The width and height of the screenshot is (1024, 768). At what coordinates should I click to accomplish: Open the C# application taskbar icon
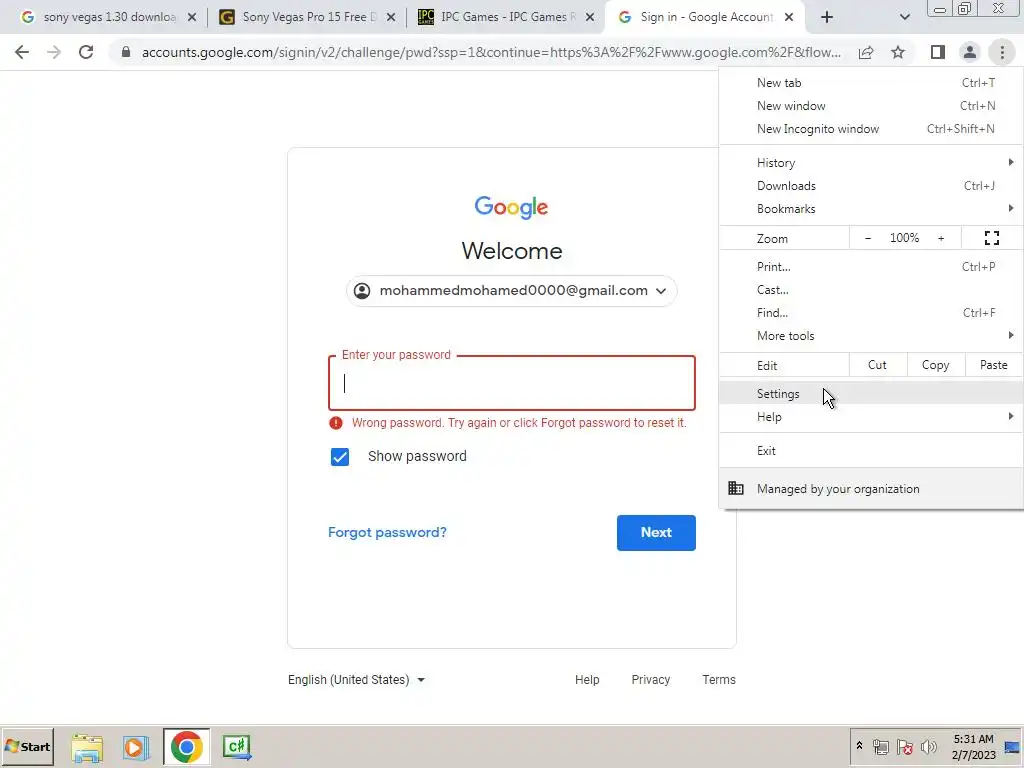click(x=236, y=748)
